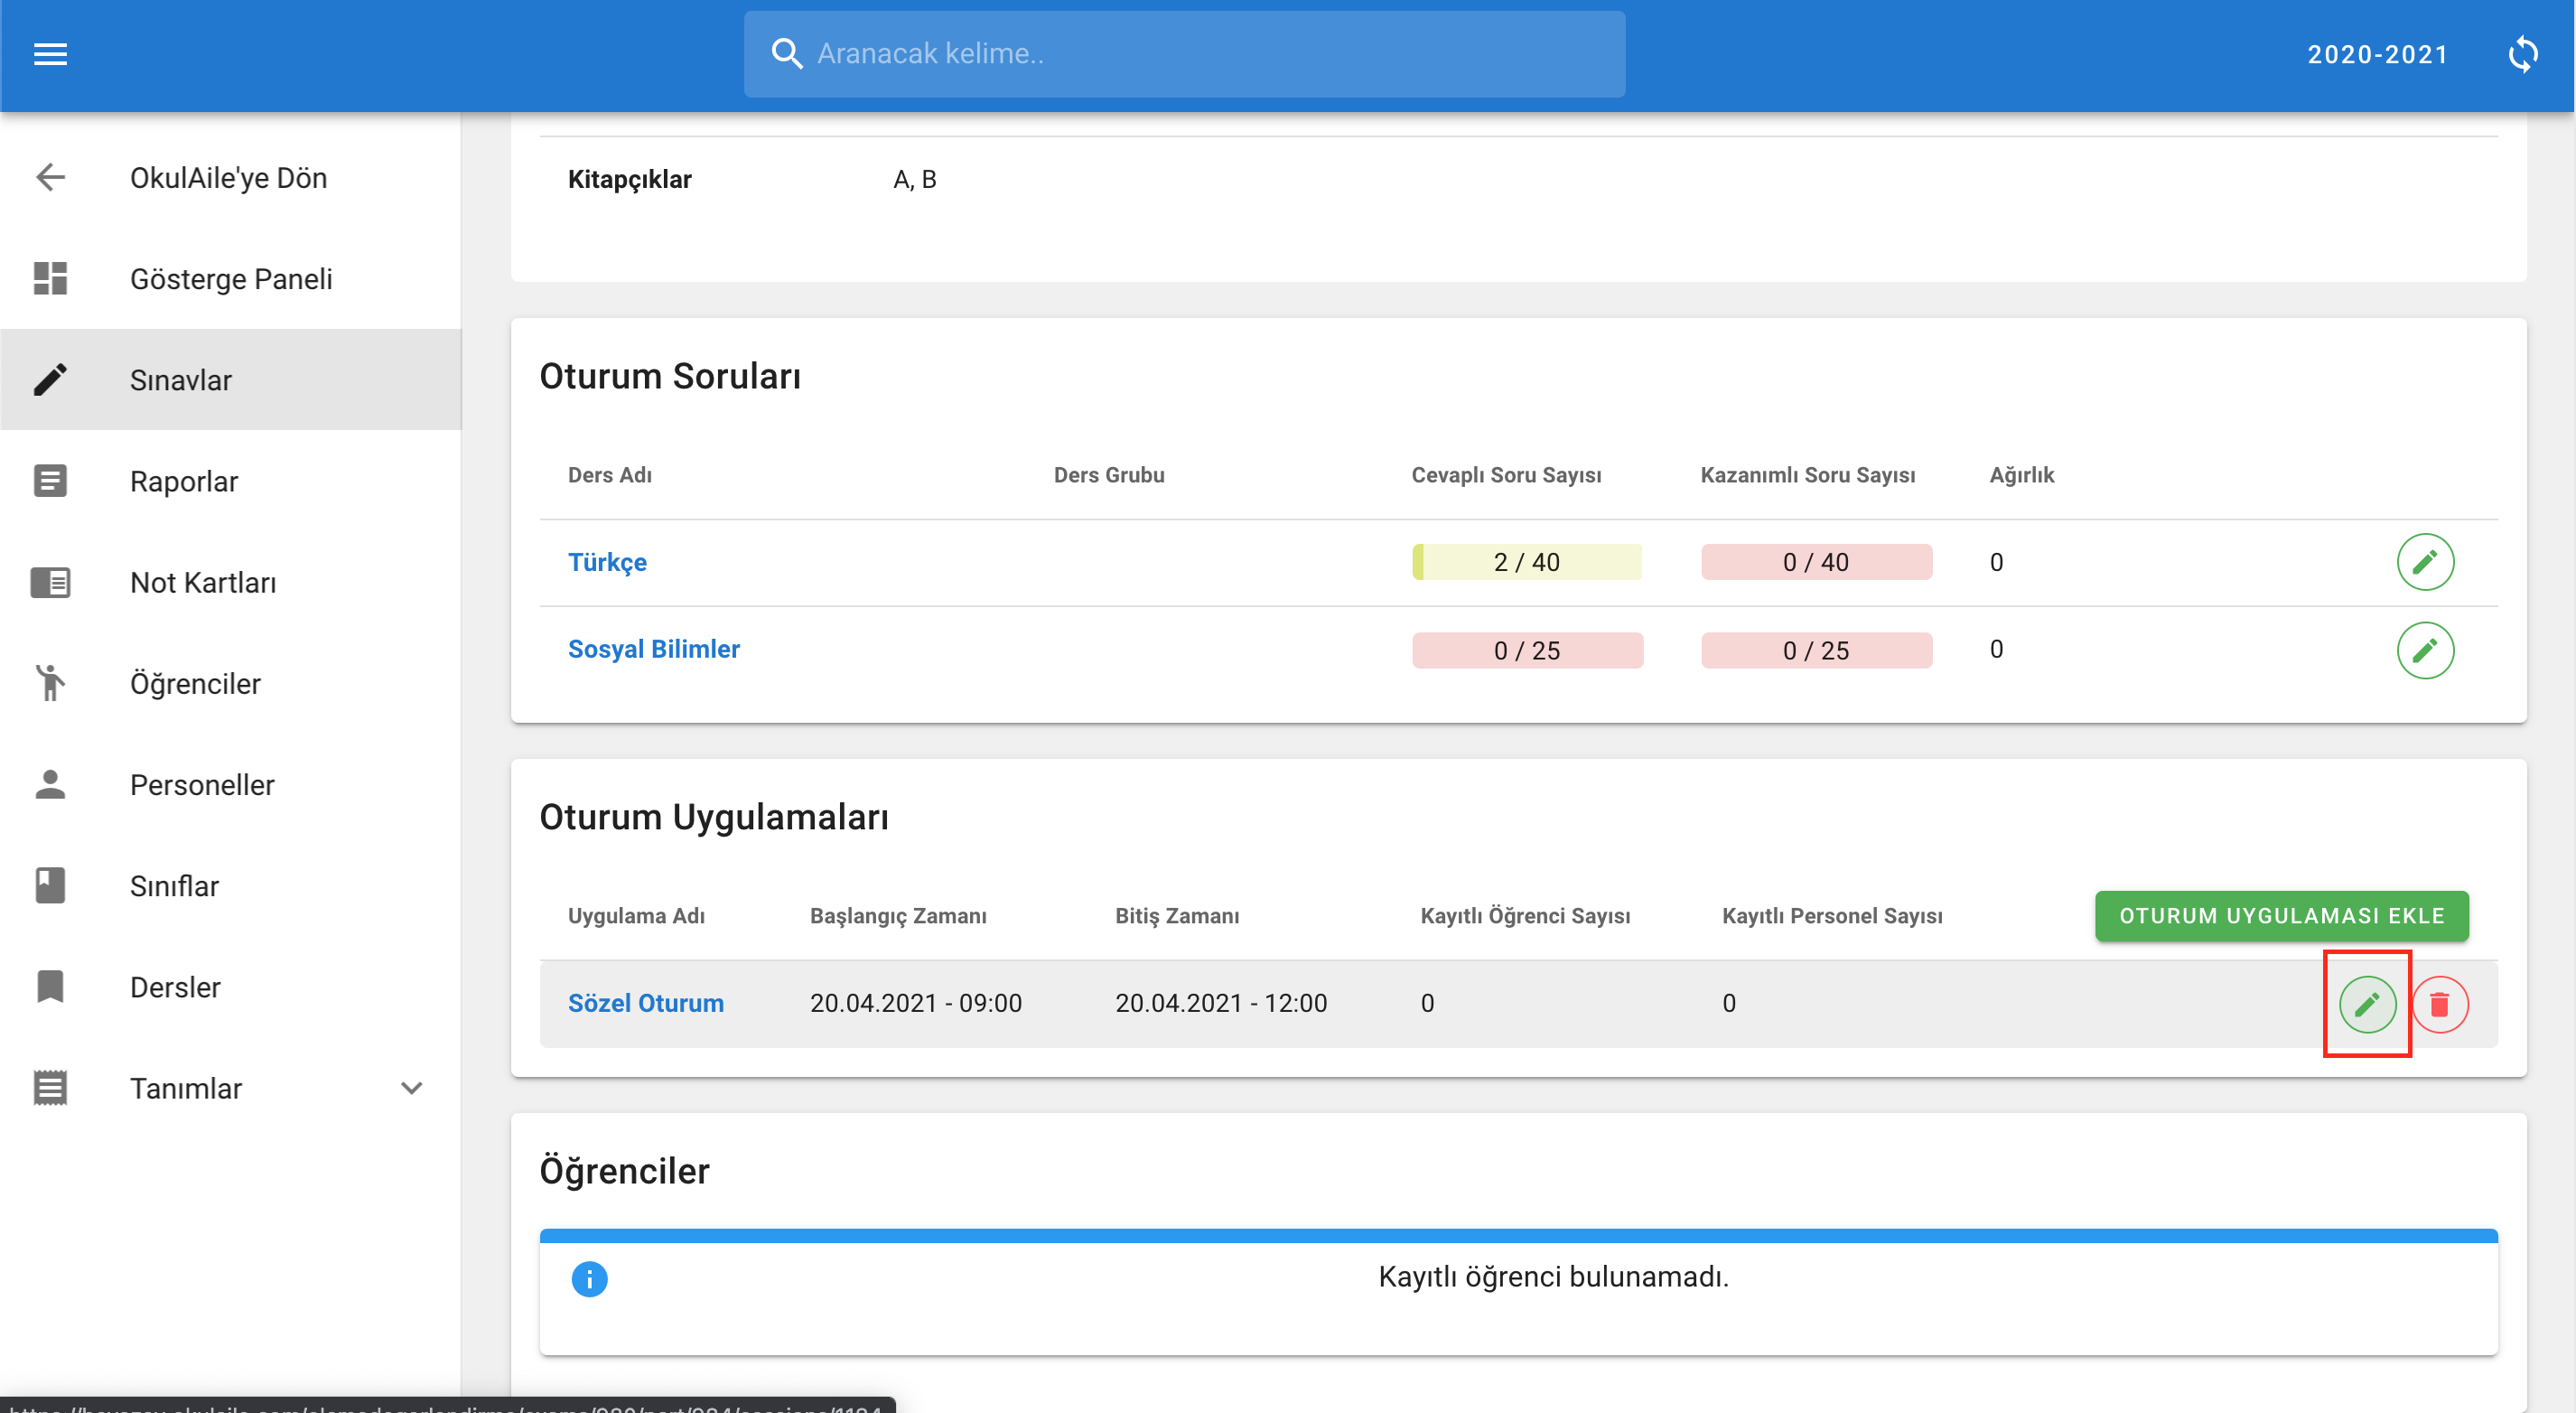Open Gösterge Paneli menu item
This screenshot has height=1413, width=2576.
click(x=230, y=278)
